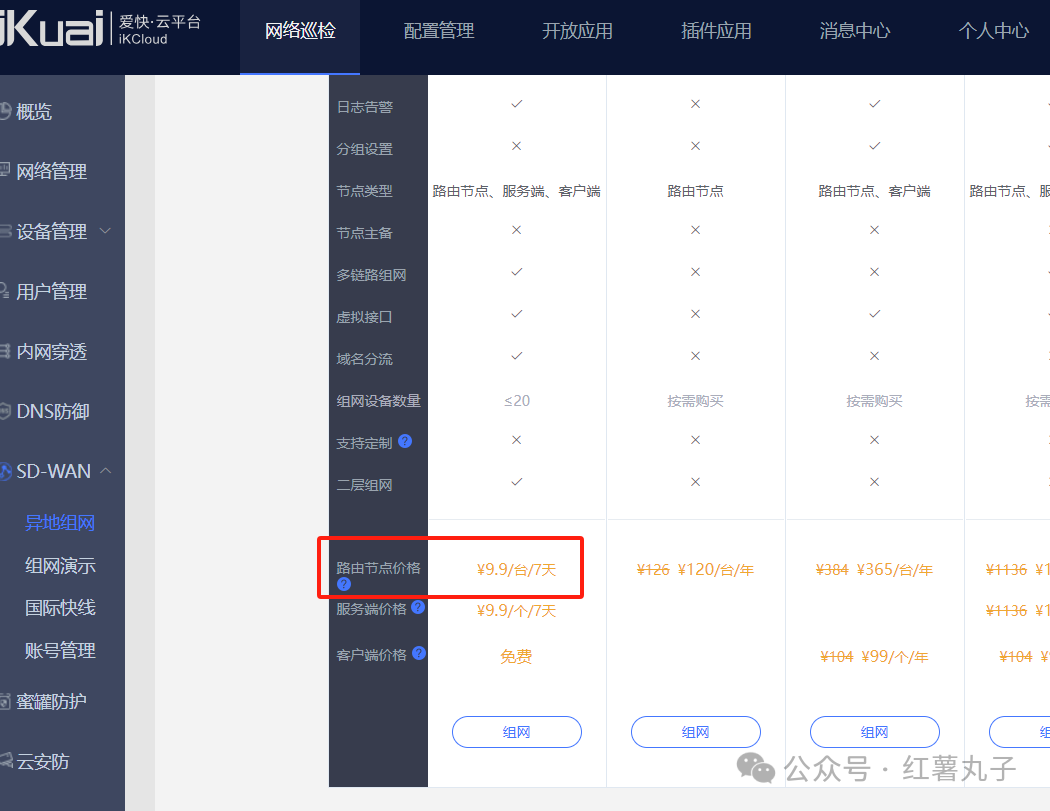This screenshot has width=1050, height=811.
Task: Expand the 设备管理 chevron
Action: tap(105, 231)
